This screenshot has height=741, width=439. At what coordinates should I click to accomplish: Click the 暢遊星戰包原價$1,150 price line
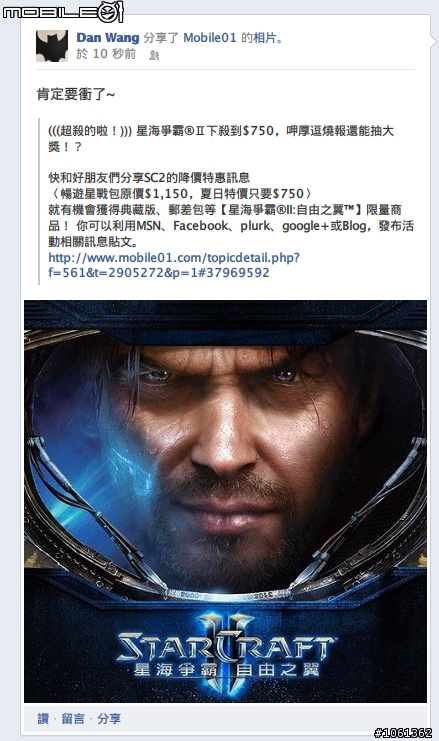(180, 194)
